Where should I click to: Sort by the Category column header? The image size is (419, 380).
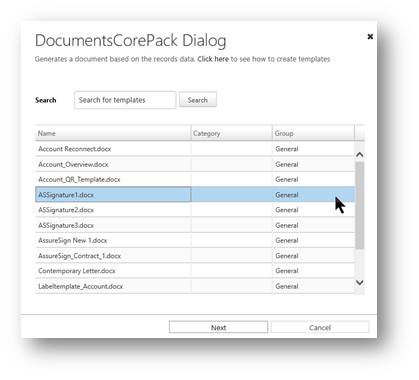pyautogui.click(x=232, y=133)
